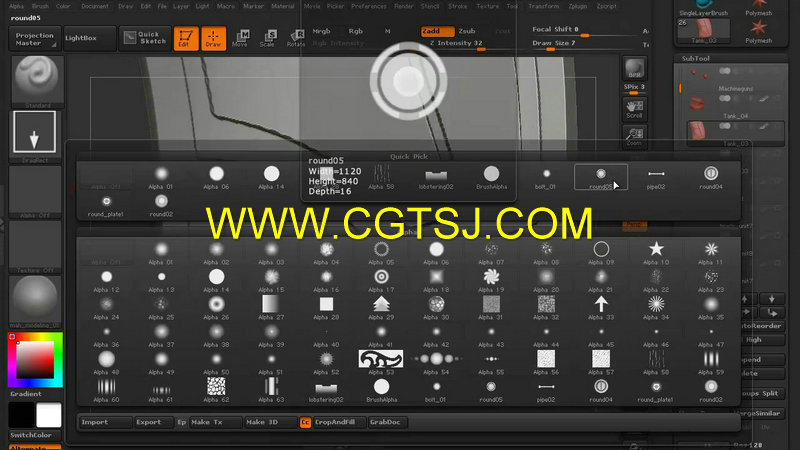The image size is (800, 450).
Task: Adjust the Focal Shift slider
Action: tap(582, 31)
